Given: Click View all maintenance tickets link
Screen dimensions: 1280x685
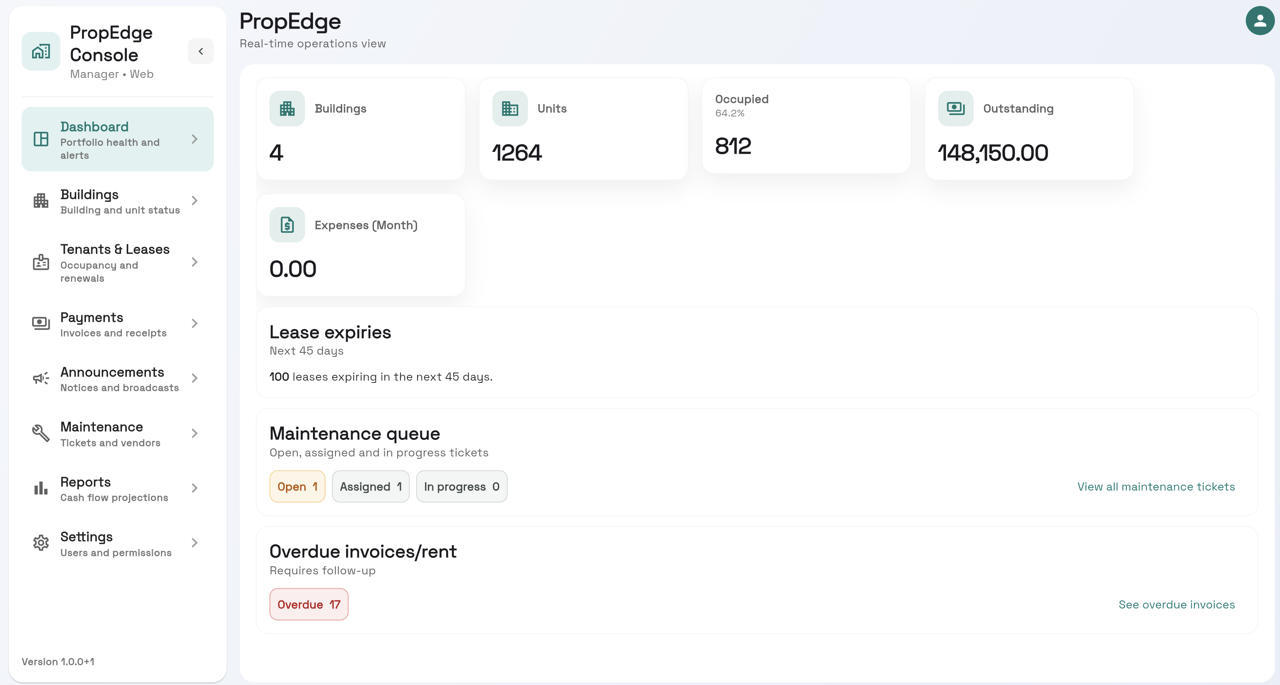Looking at the screenshot, I should (1156, 486).
